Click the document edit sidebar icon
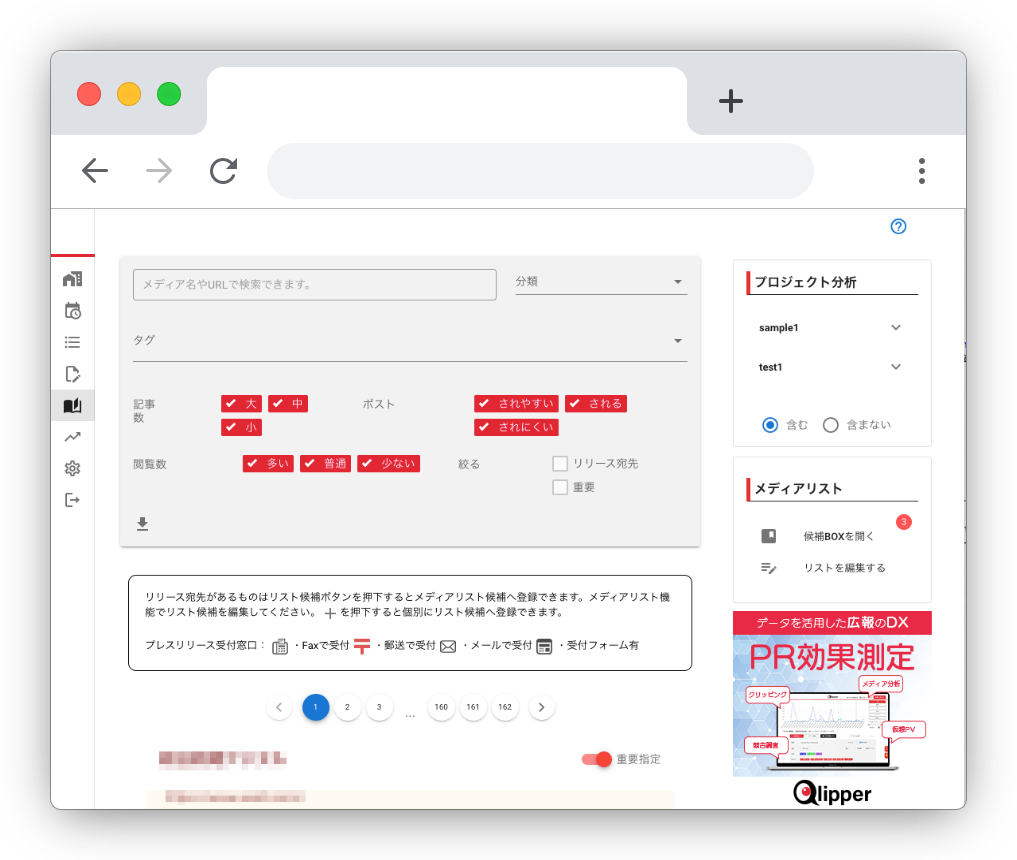 pos(72,374)
